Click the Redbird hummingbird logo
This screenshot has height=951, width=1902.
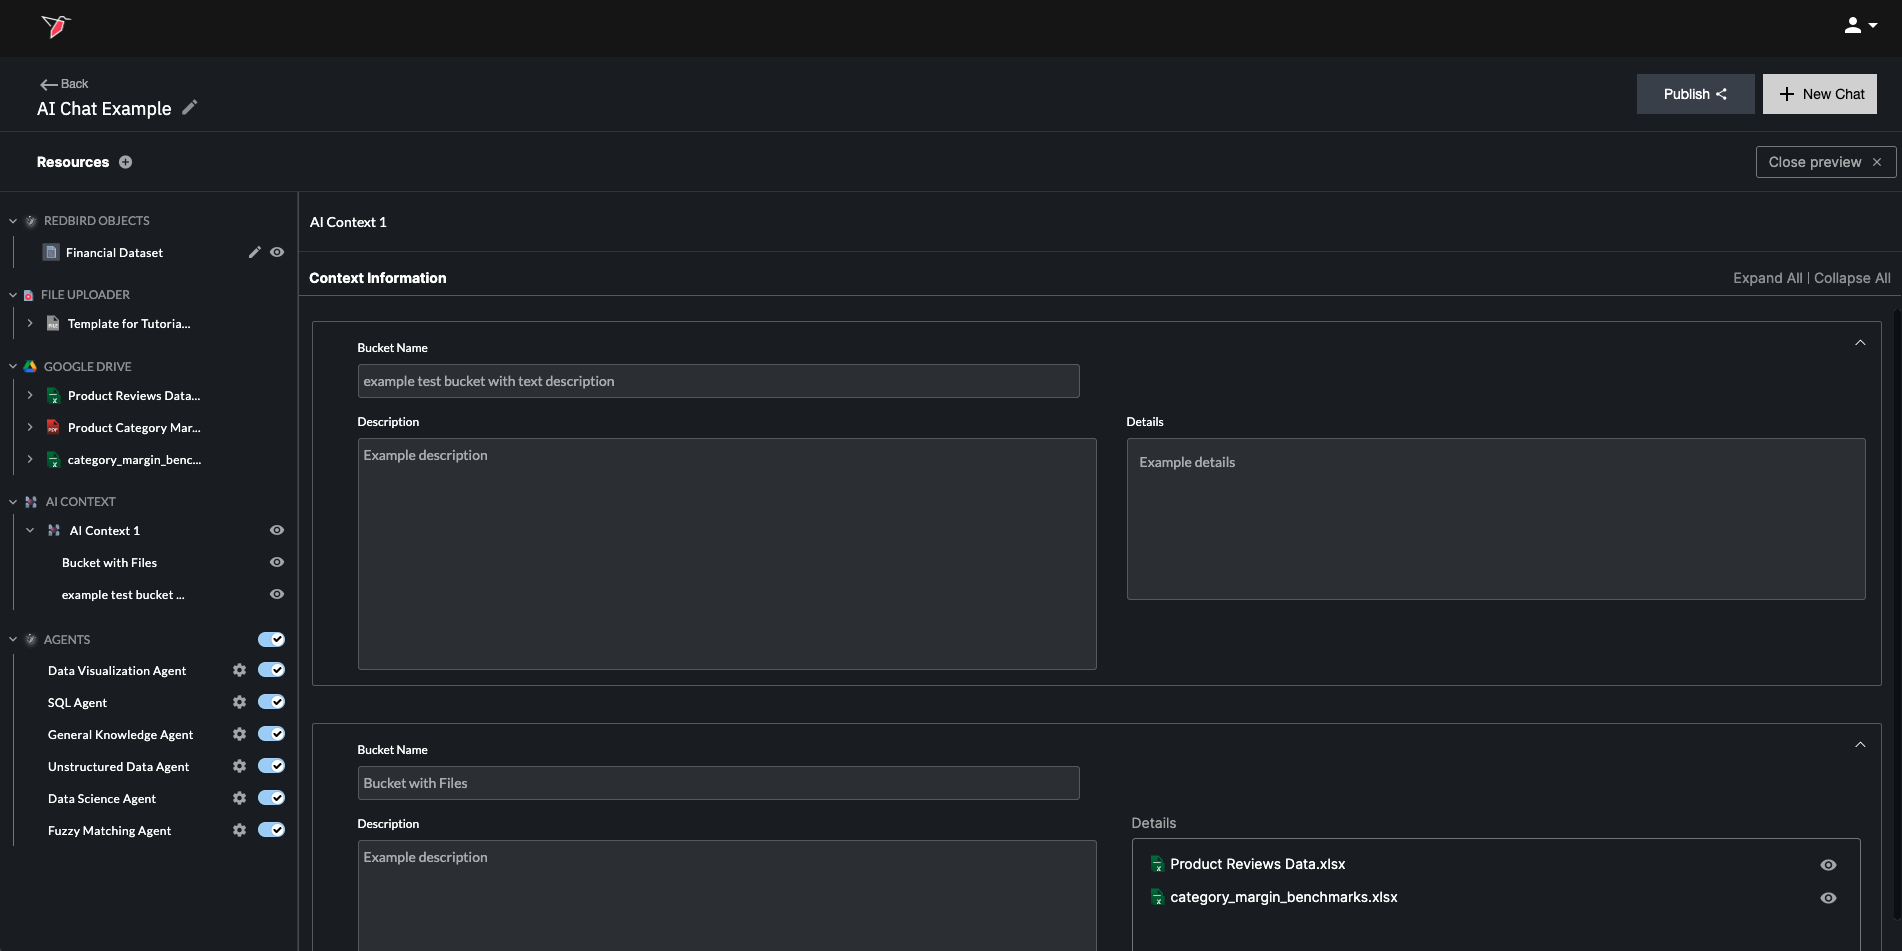pos(56,26)
